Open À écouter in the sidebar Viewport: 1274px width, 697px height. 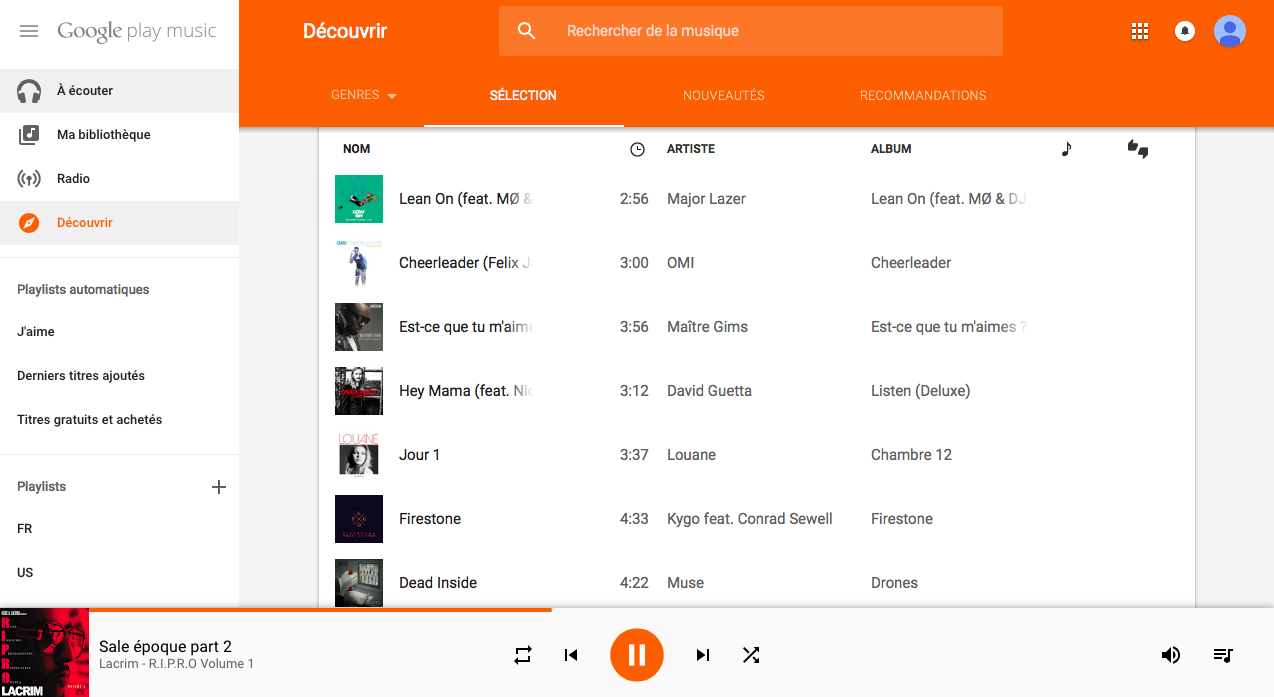(119, 91)
